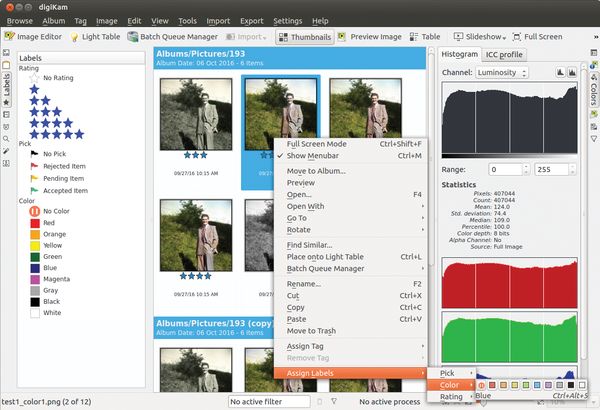This screenshot has width=600, height=410.
Task: Select Move to Trash in context menu
Action: 351,331
